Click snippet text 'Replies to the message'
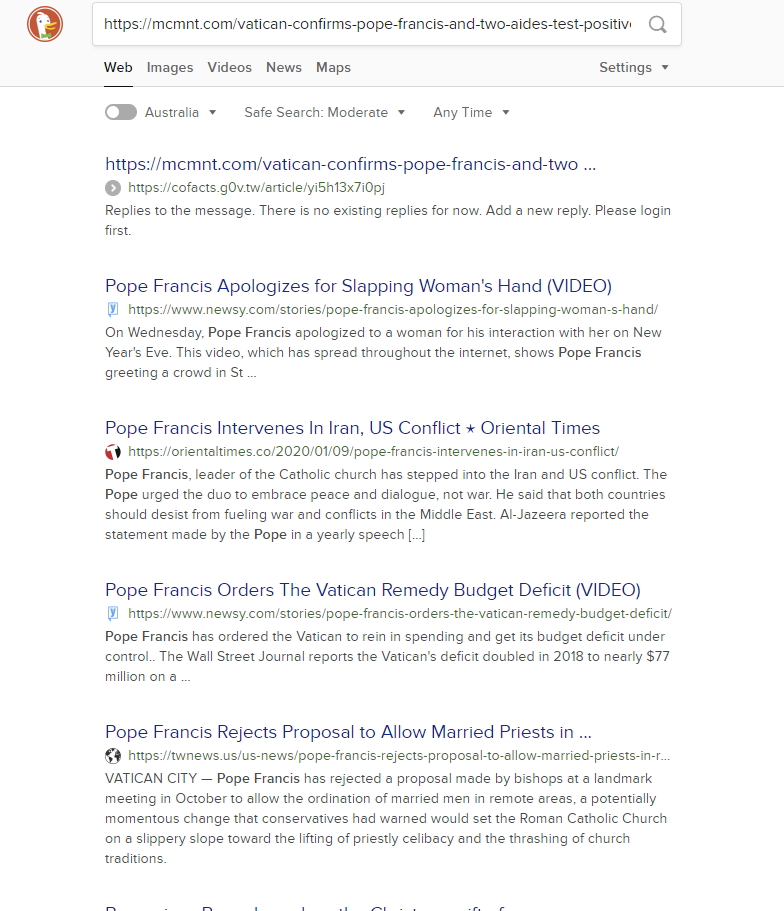 point(180,210)
